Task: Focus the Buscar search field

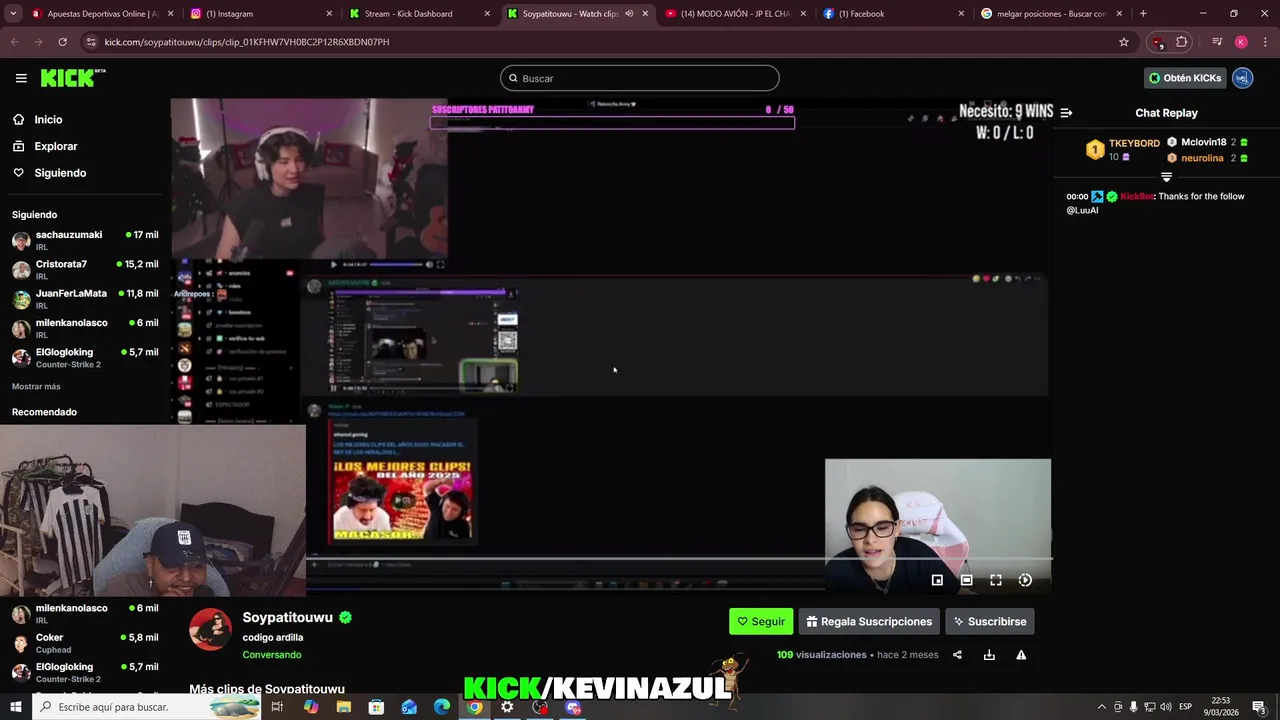Action: coord(640,78)
